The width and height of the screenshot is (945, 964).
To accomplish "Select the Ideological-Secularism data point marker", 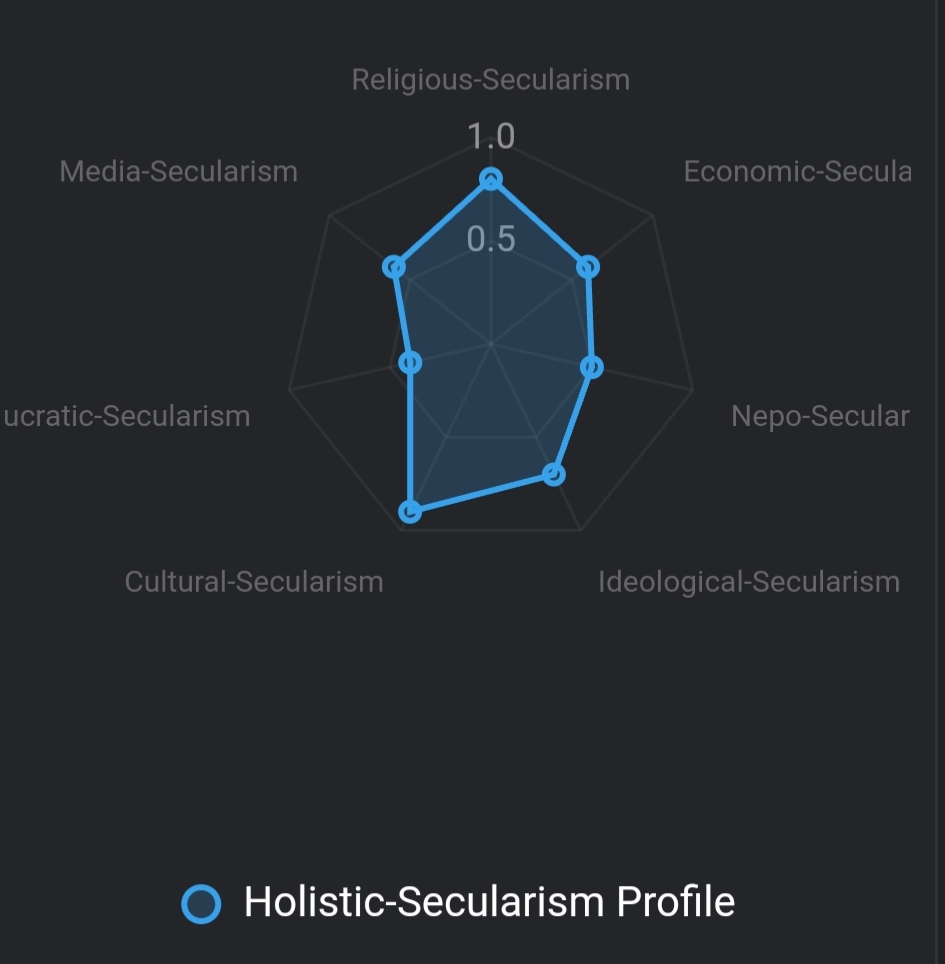I will point(555,474).
